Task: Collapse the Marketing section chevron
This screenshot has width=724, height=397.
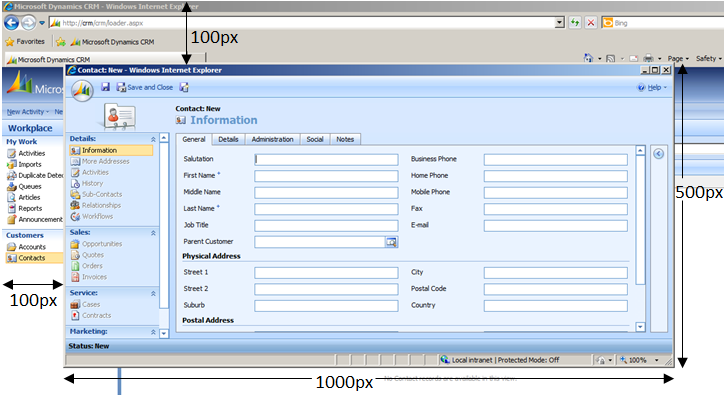Action: click(153, 332)
